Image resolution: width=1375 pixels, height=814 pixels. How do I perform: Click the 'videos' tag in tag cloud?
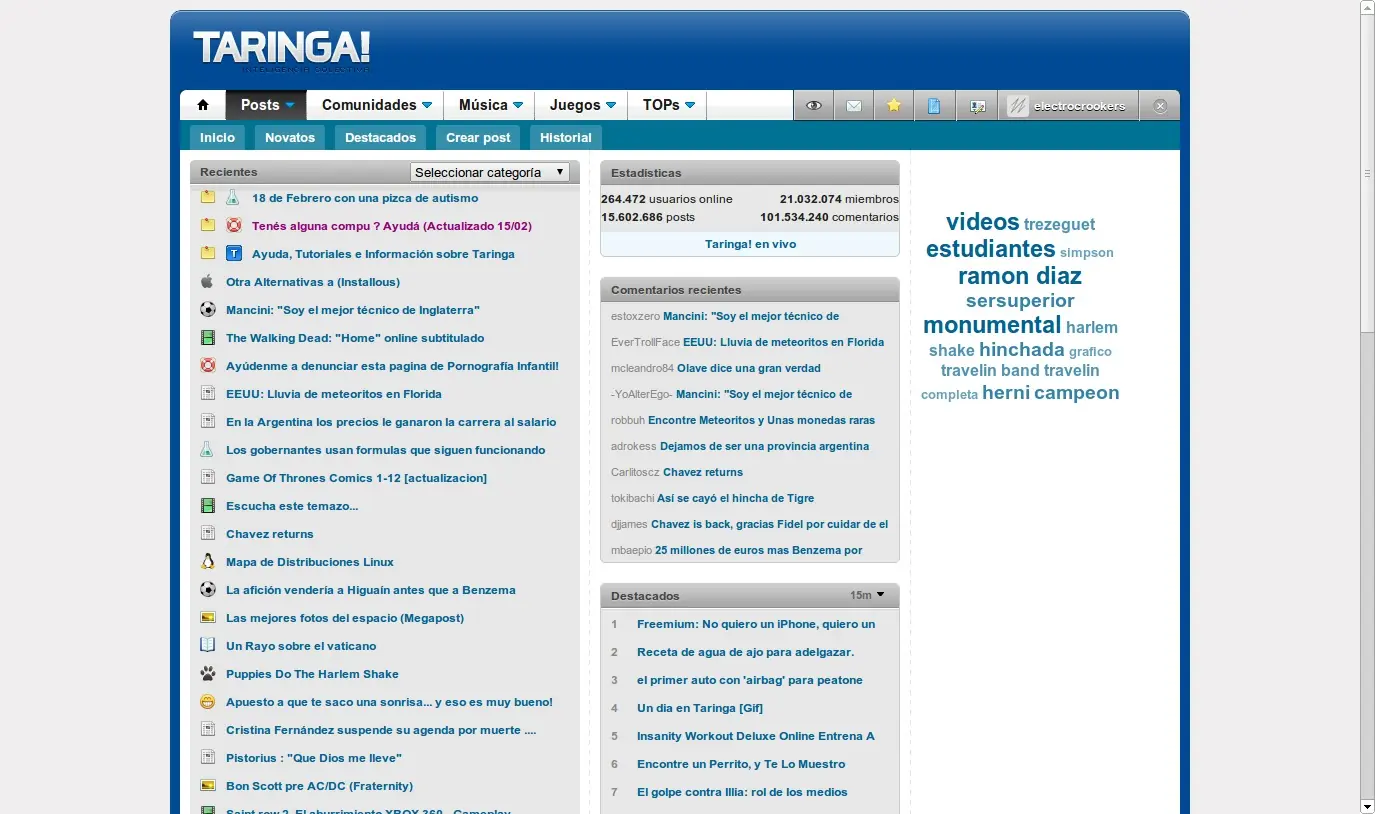(x=982, y=222)
